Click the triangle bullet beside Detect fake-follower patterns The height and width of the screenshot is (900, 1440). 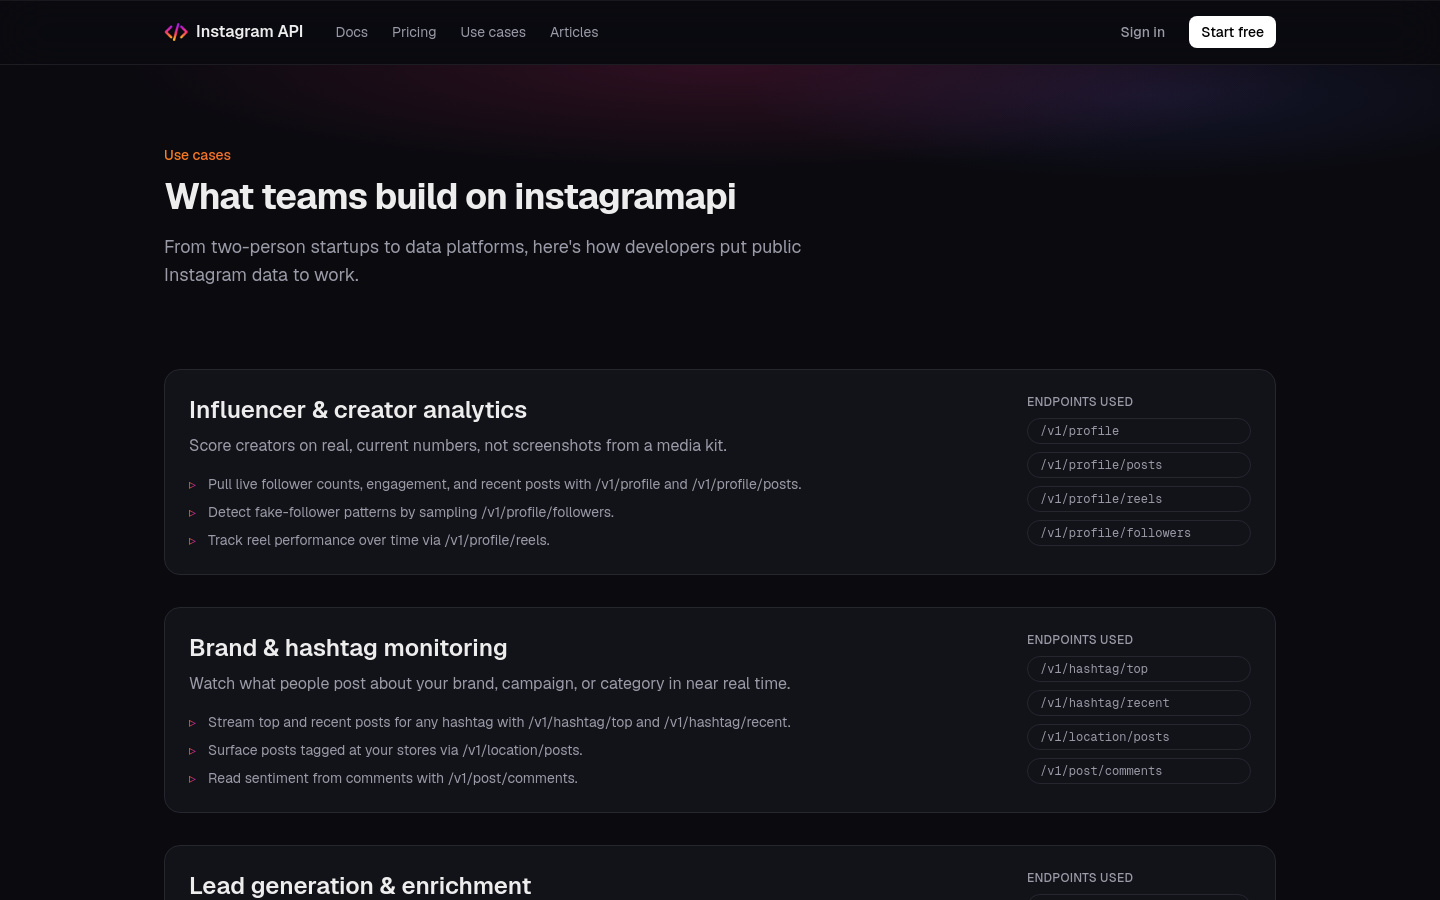193,513
